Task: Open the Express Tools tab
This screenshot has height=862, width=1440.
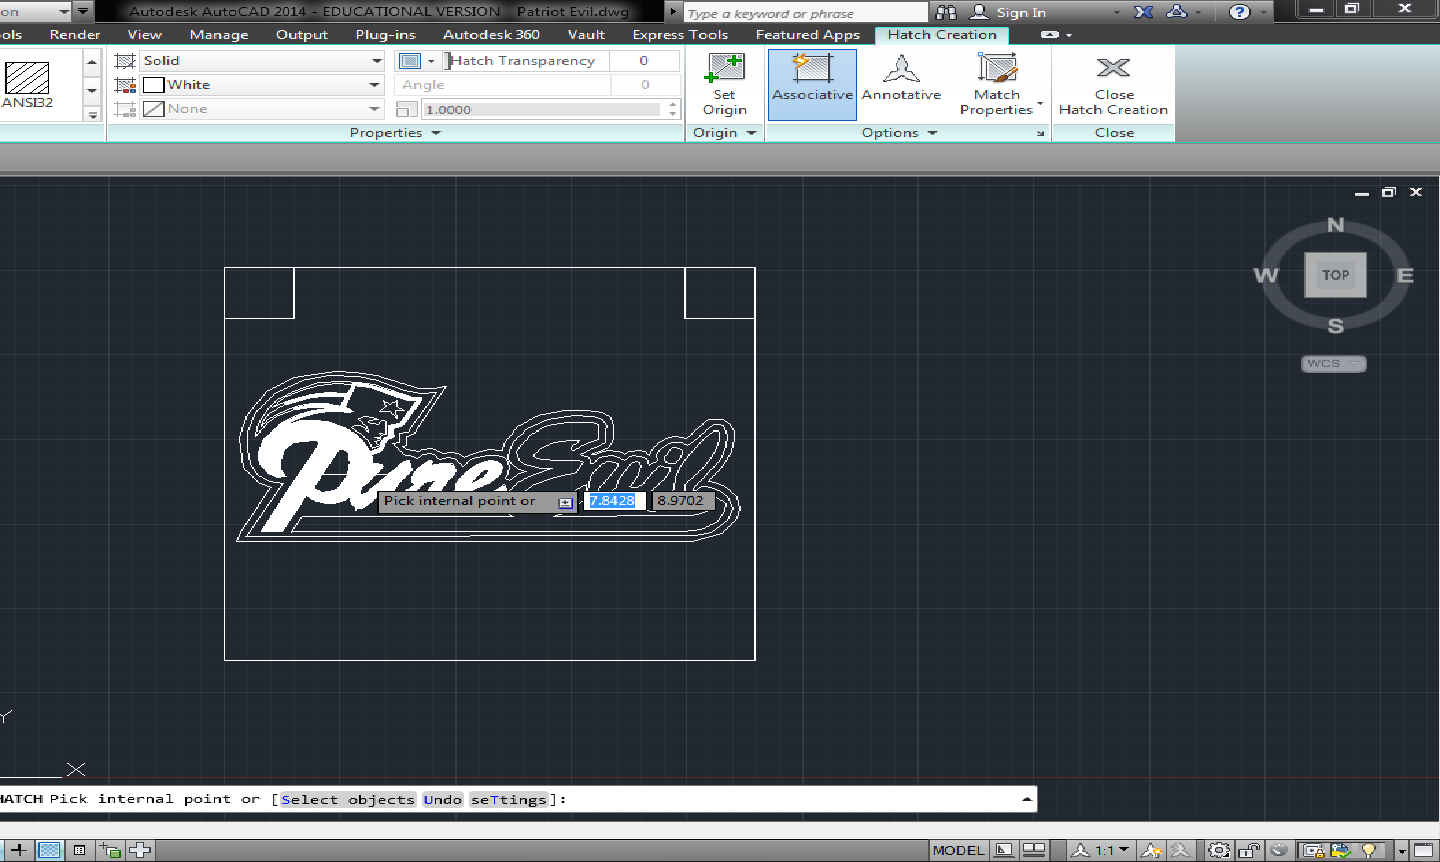Action: click(680, 34)
